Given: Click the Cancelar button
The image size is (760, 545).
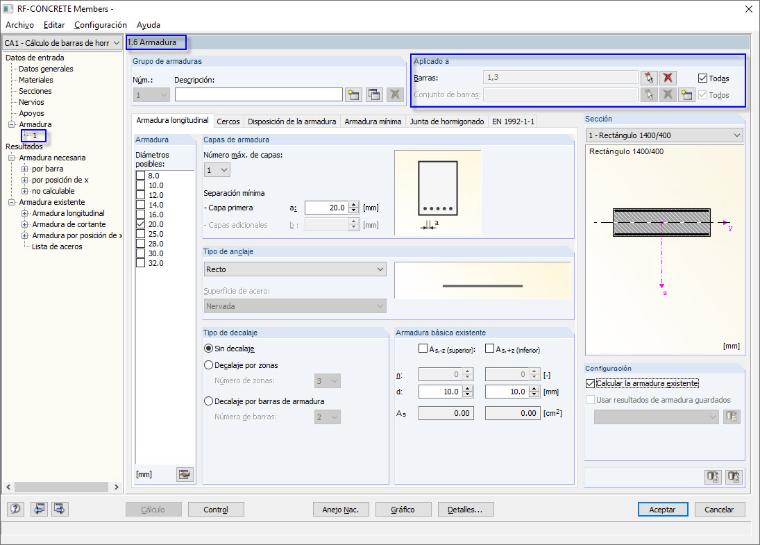Looking at the screenshot, I should [719, 510].
